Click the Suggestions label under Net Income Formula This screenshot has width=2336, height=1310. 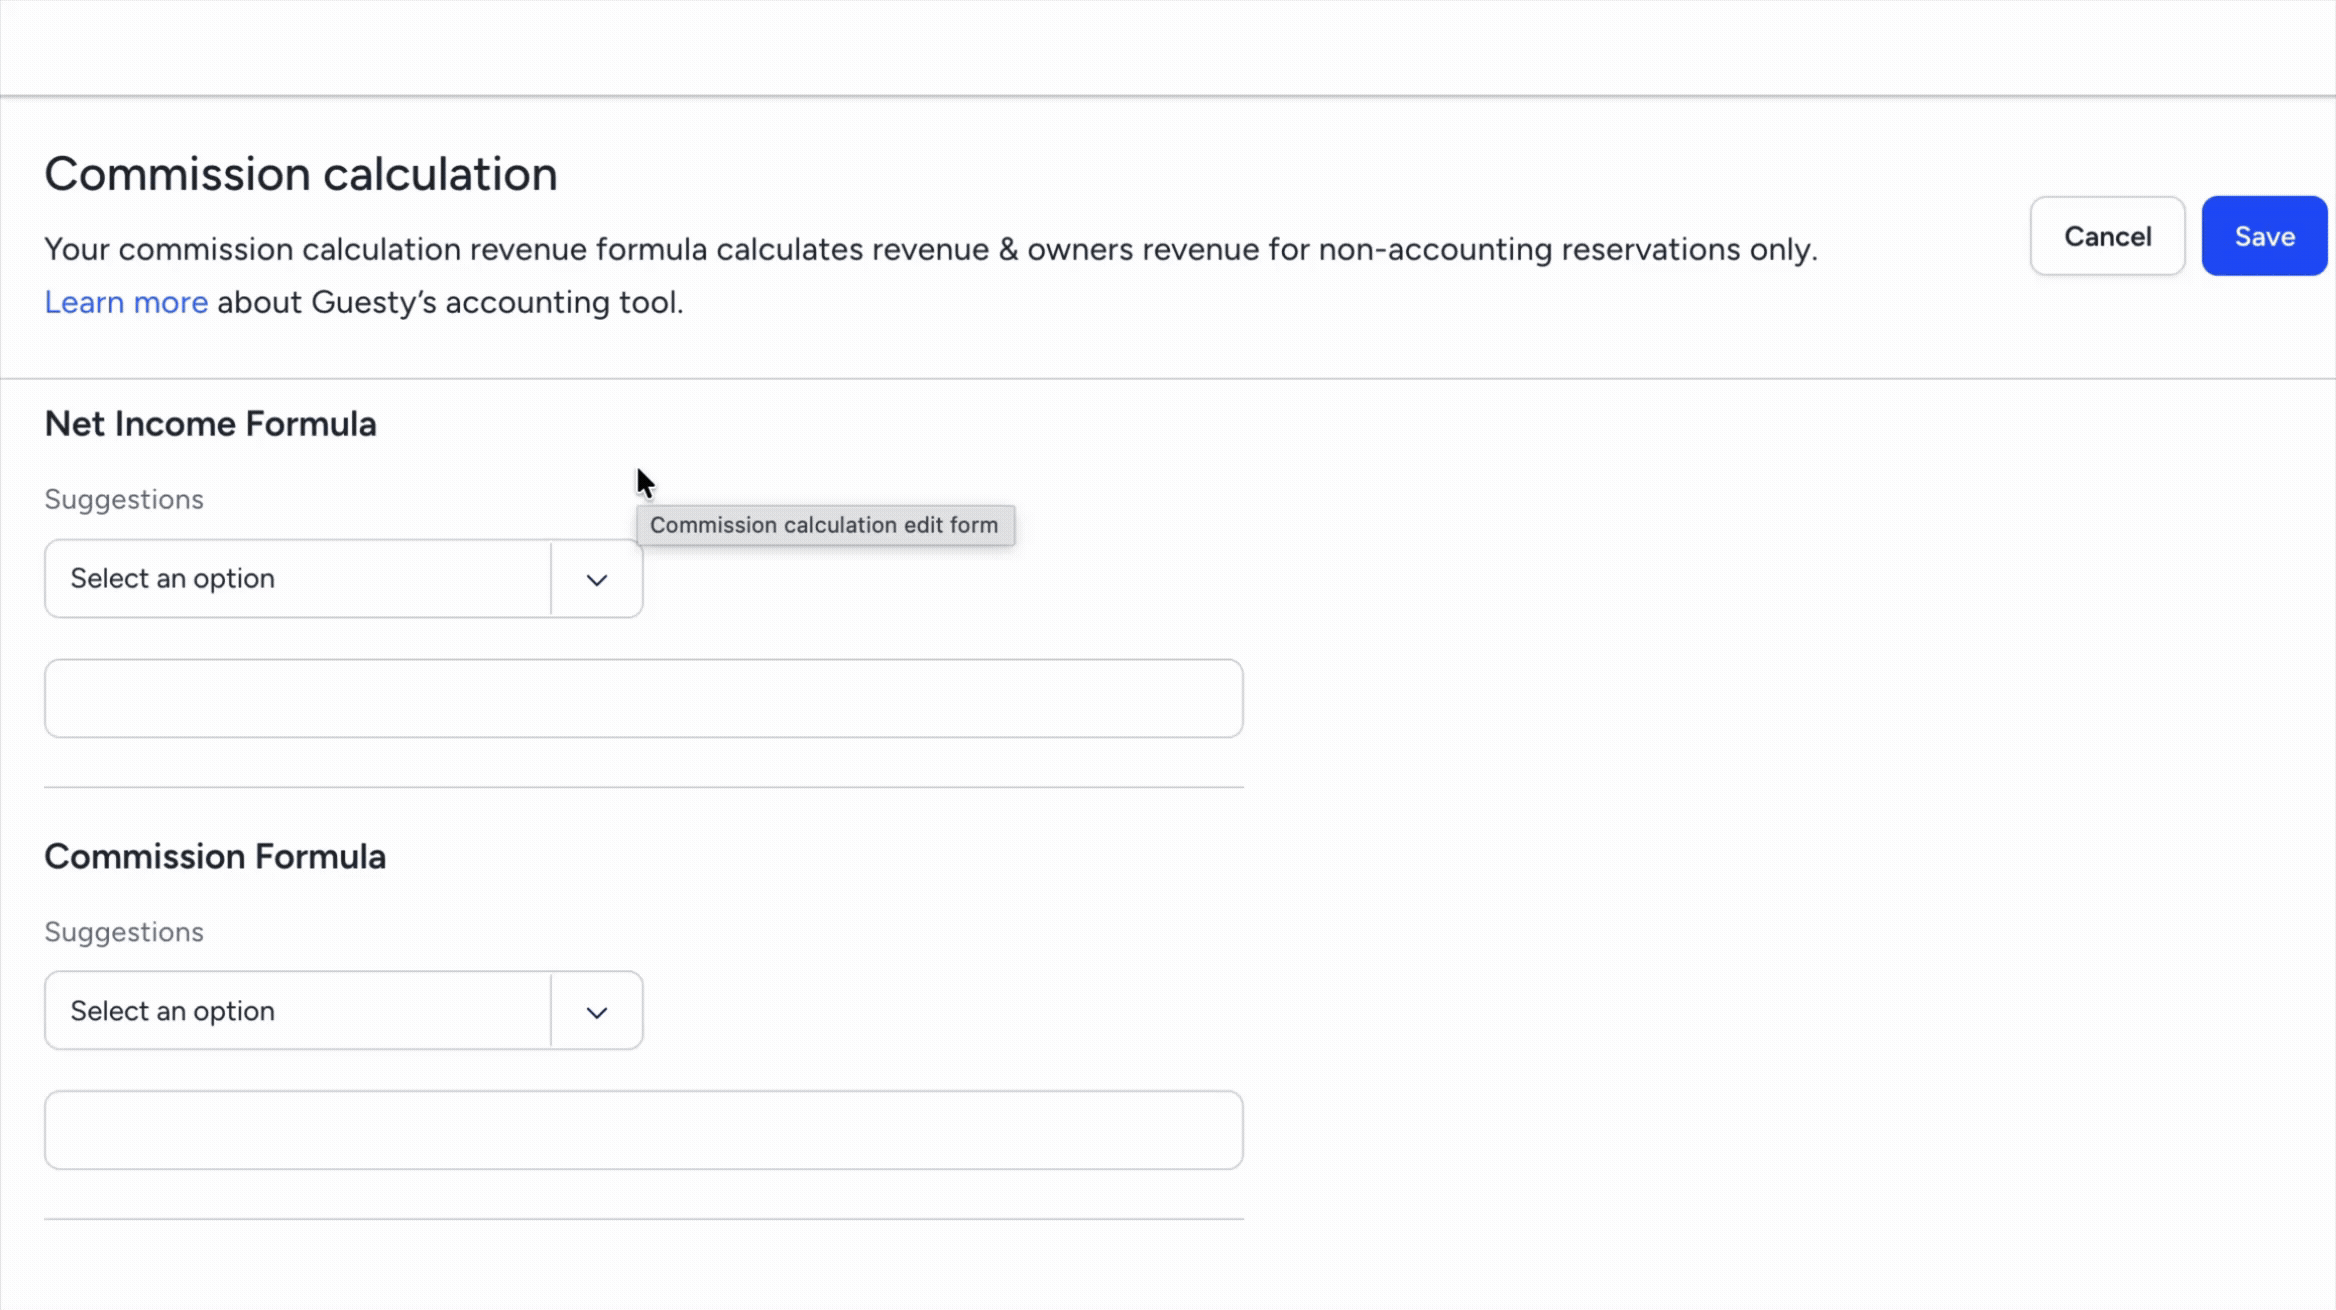click(x=124, y=499)
